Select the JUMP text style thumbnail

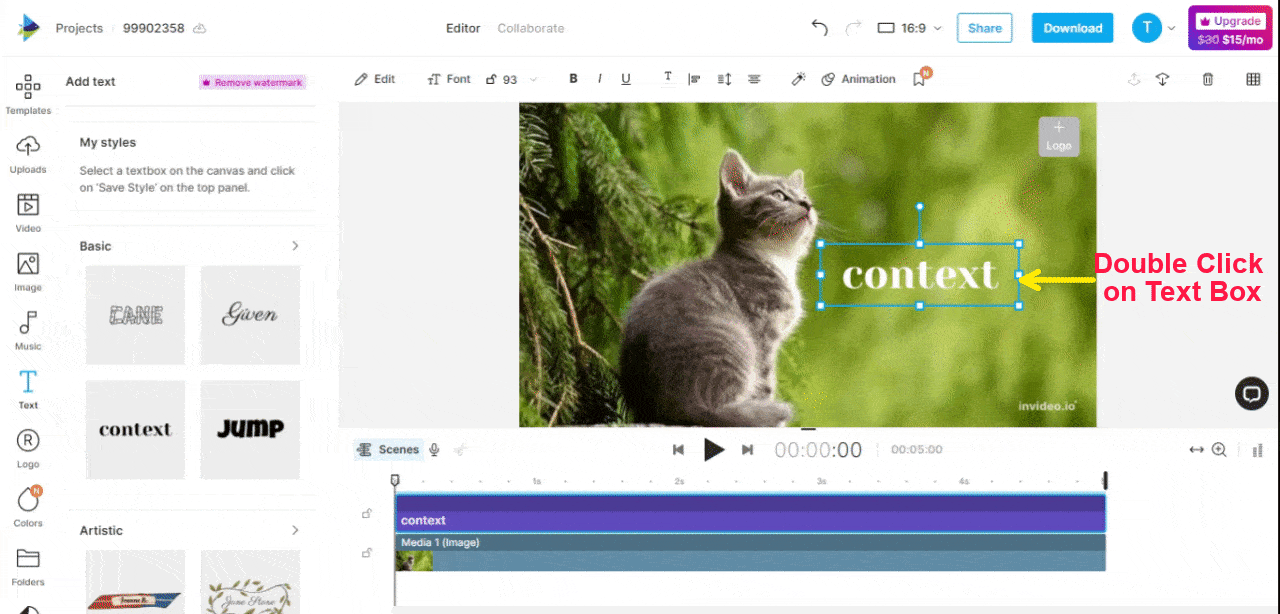pos(250,429)
